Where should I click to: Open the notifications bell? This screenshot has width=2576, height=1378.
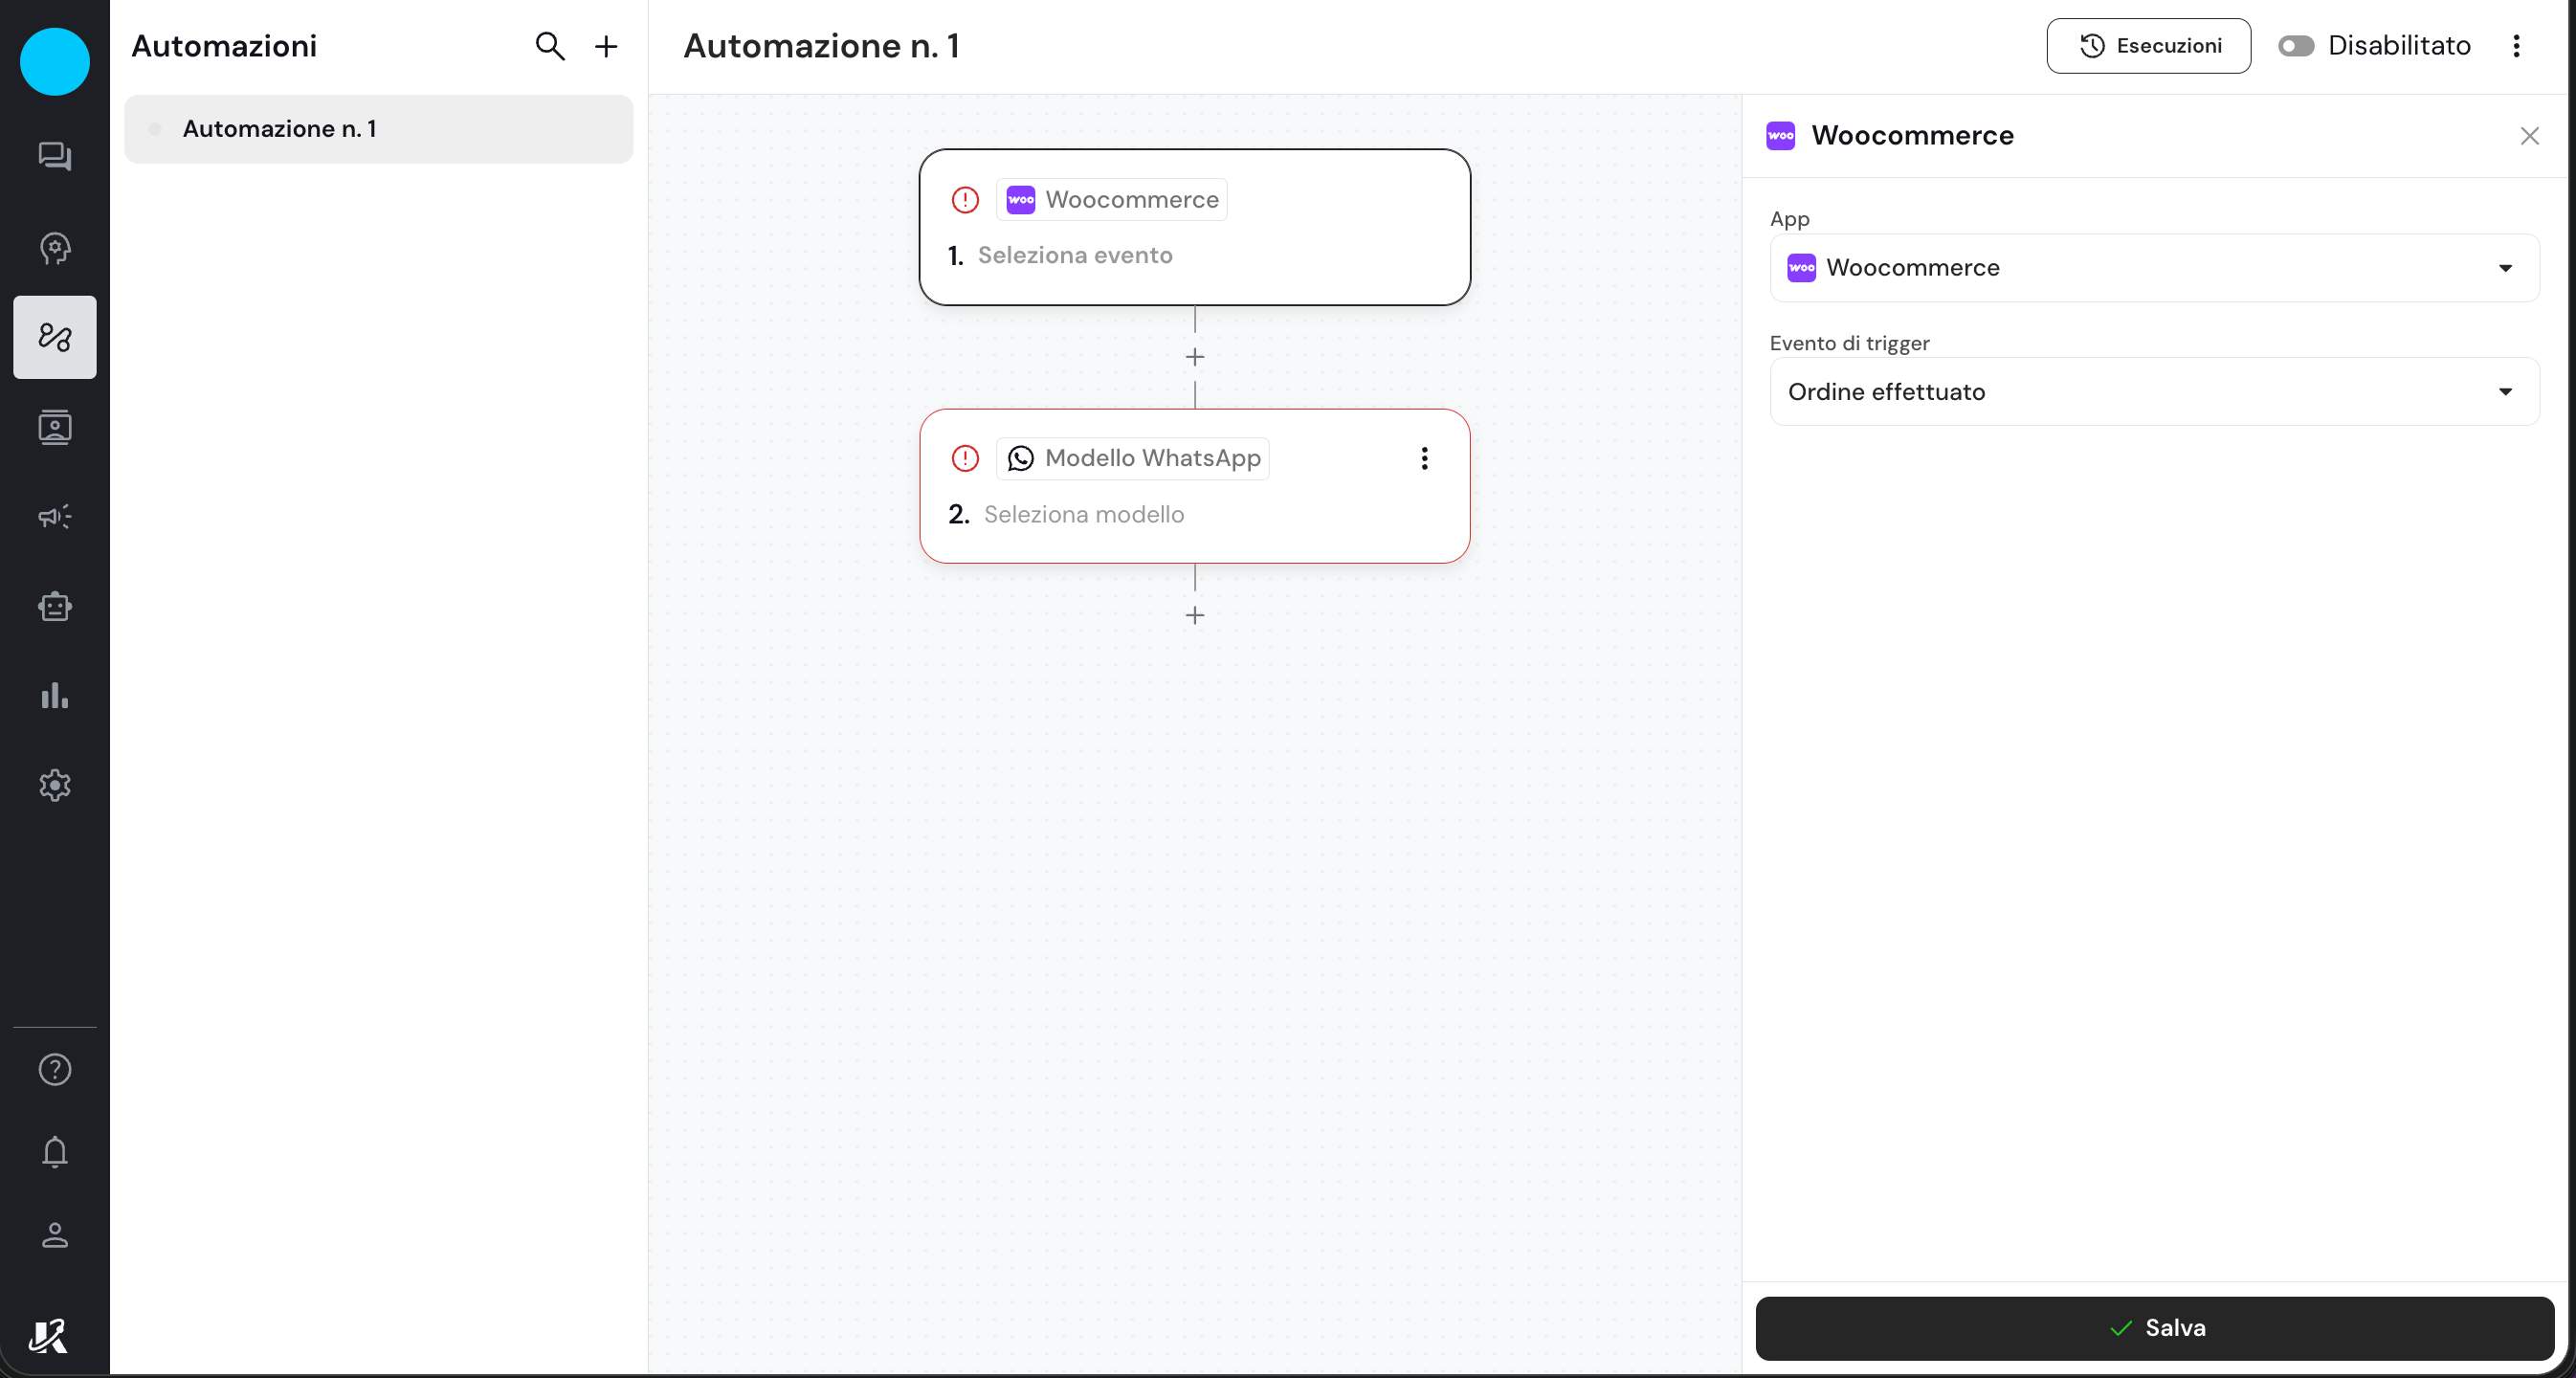[54, 1153]
